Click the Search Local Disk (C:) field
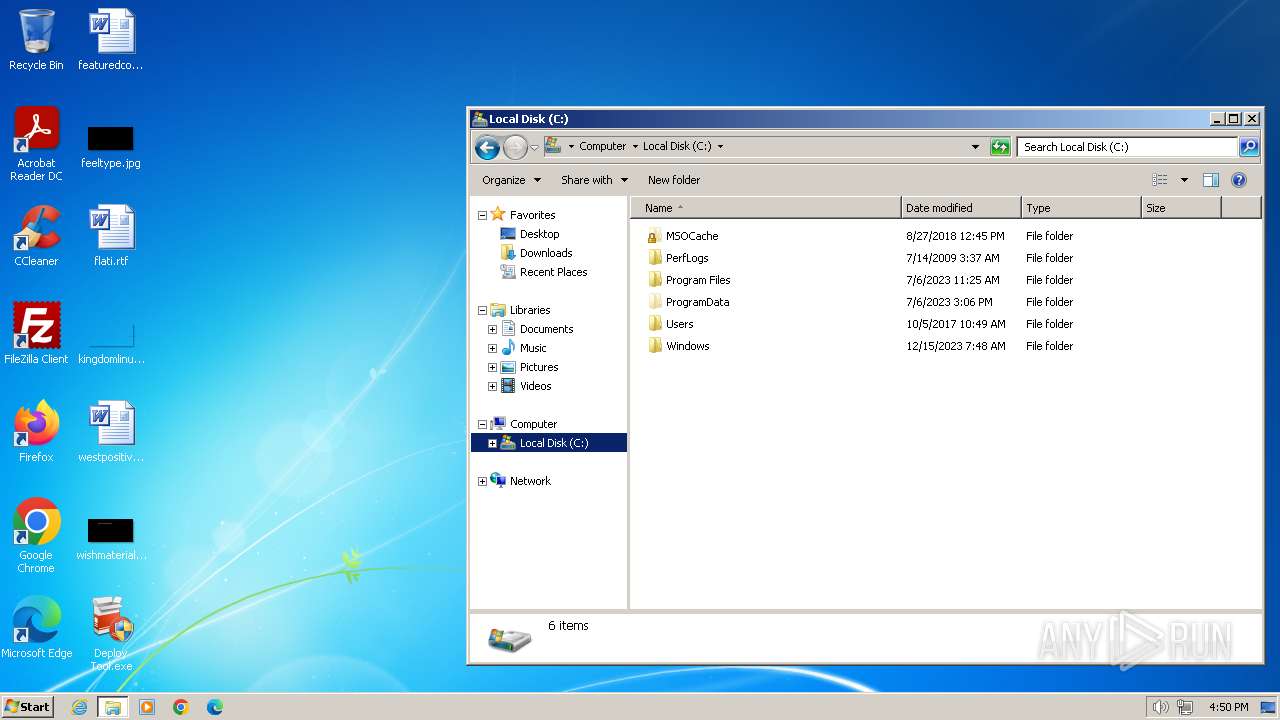The height and width of the screenshot is (720, 1280). click(x=1126, y=147)
